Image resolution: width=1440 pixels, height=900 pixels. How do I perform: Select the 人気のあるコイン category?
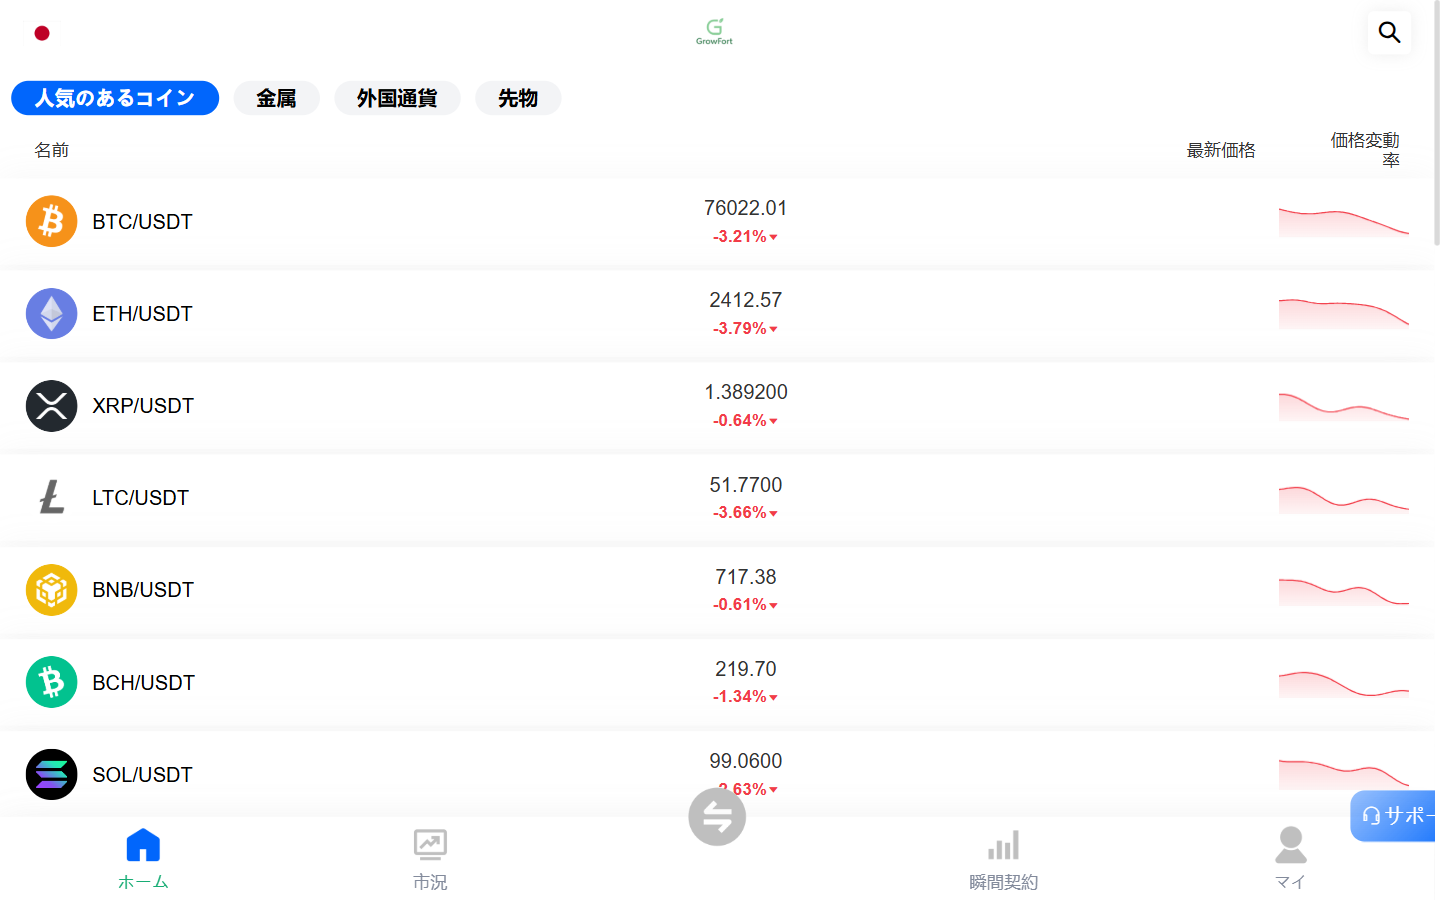115,98
